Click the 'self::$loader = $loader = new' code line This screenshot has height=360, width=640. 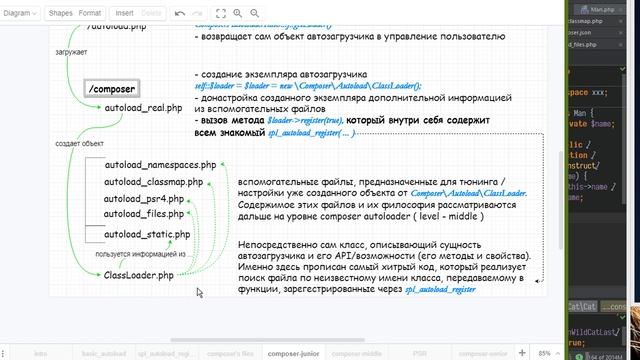(308, 86)
